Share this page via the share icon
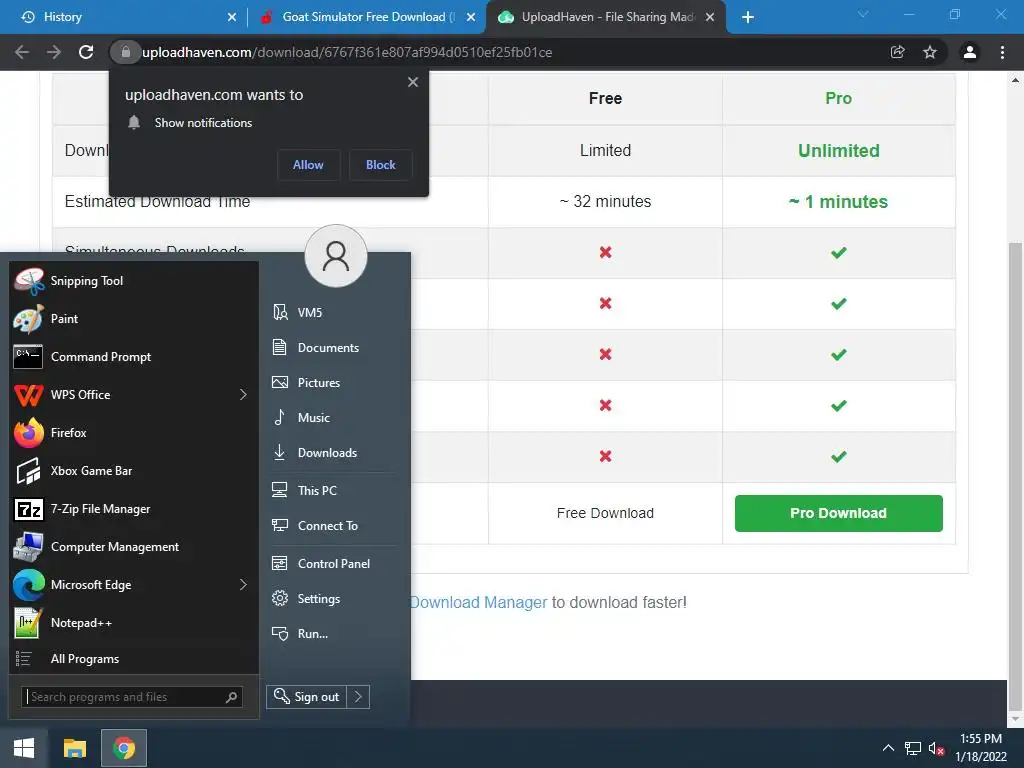The width and height of the screenshot is (1024, 768). [x=897, y=52]
